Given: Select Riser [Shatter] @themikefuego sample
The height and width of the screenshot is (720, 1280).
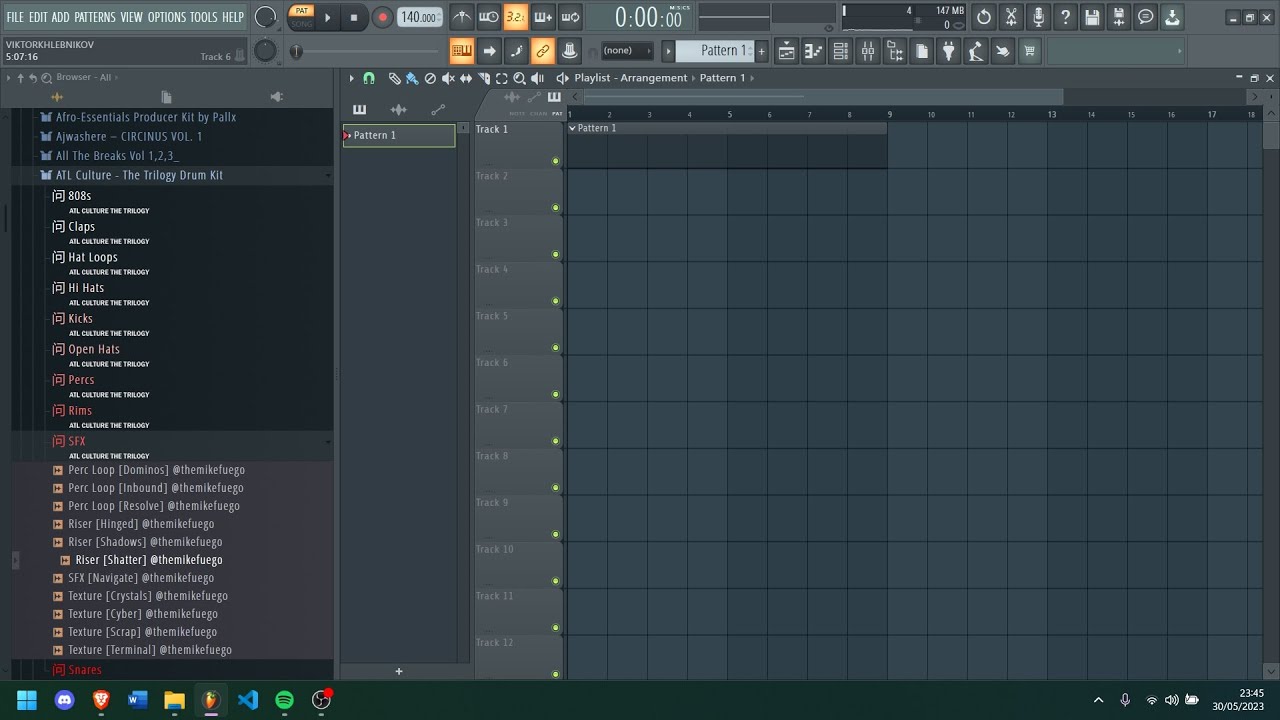Looking at the screenshot, I should click(148, 560).
